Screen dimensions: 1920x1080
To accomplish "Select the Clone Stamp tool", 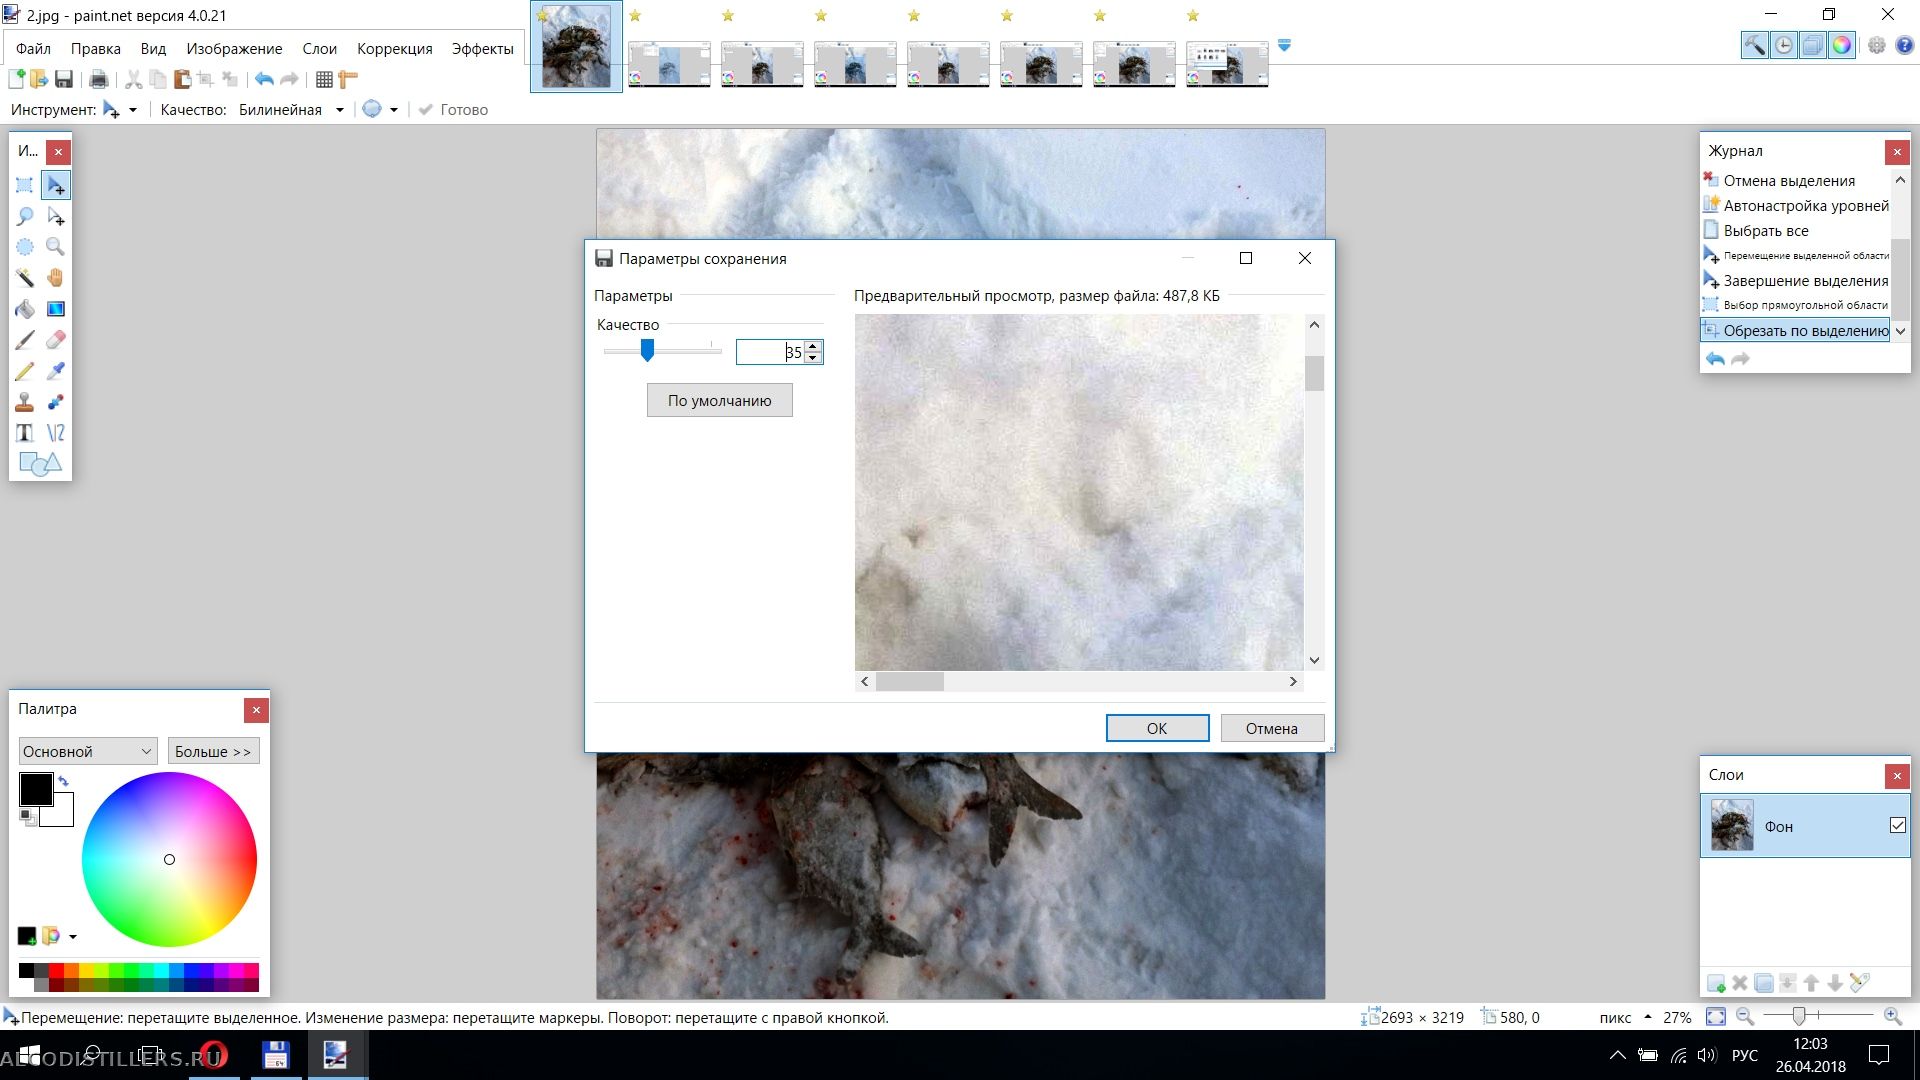I will [25, 402].
